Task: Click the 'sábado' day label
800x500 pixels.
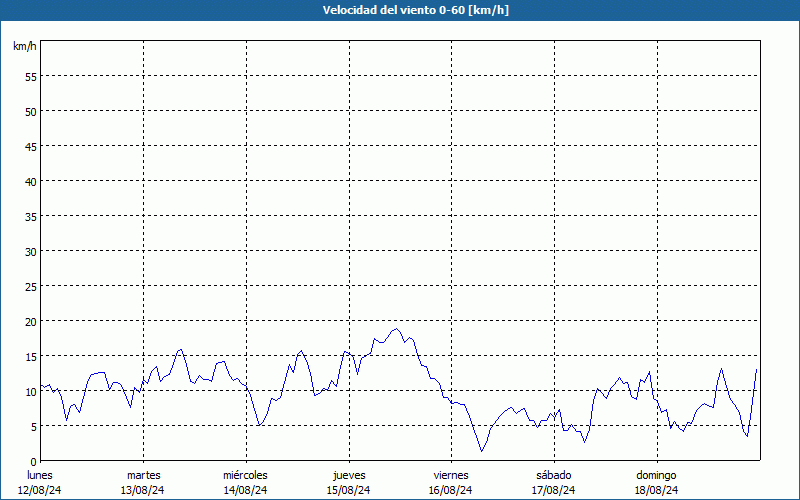Action: pyautogui.click(x=554, y=475)
